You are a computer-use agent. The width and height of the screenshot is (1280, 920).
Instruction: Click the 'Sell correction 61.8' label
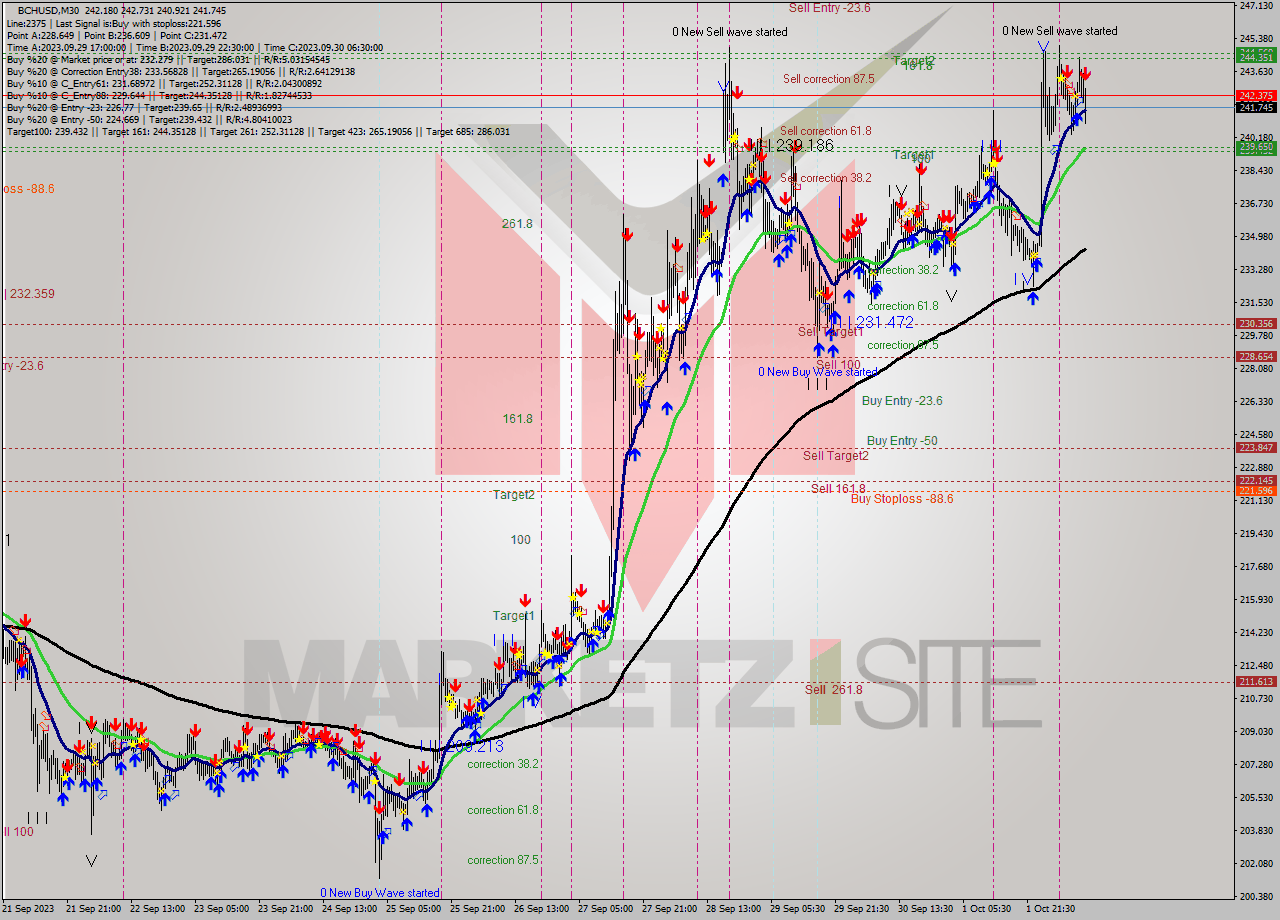pyautogui.click(x=825, y=131)
